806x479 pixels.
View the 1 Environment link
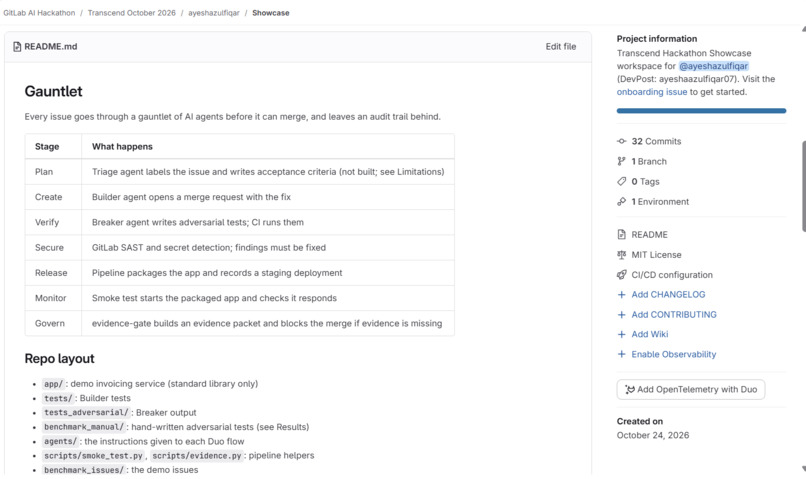661,201
